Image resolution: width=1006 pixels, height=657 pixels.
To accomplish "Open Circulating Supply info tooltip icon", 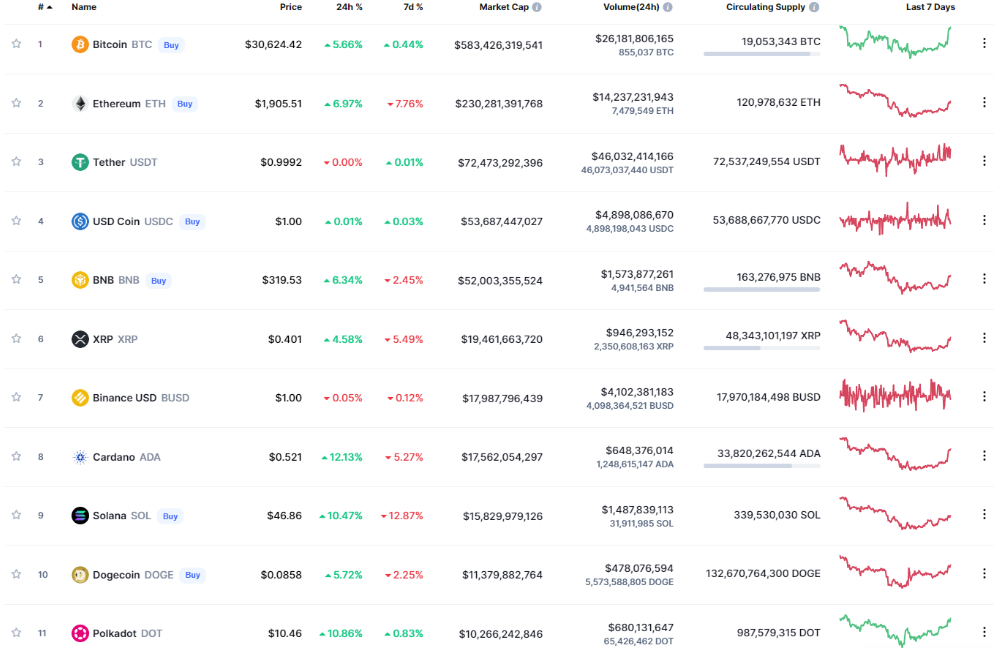I will click(814, 7).
